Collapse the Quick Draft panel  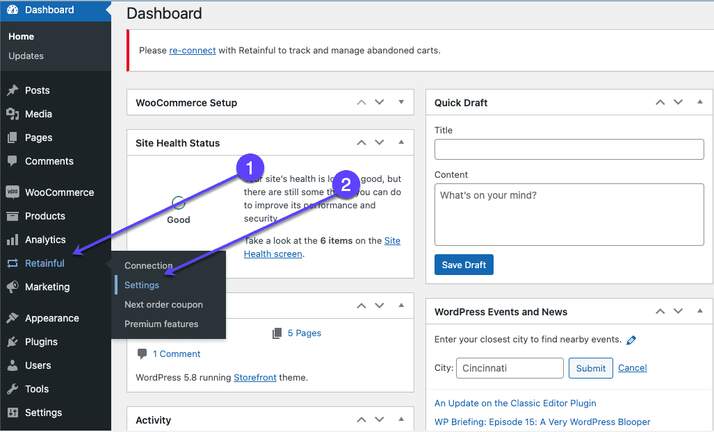tap(700, 102)
